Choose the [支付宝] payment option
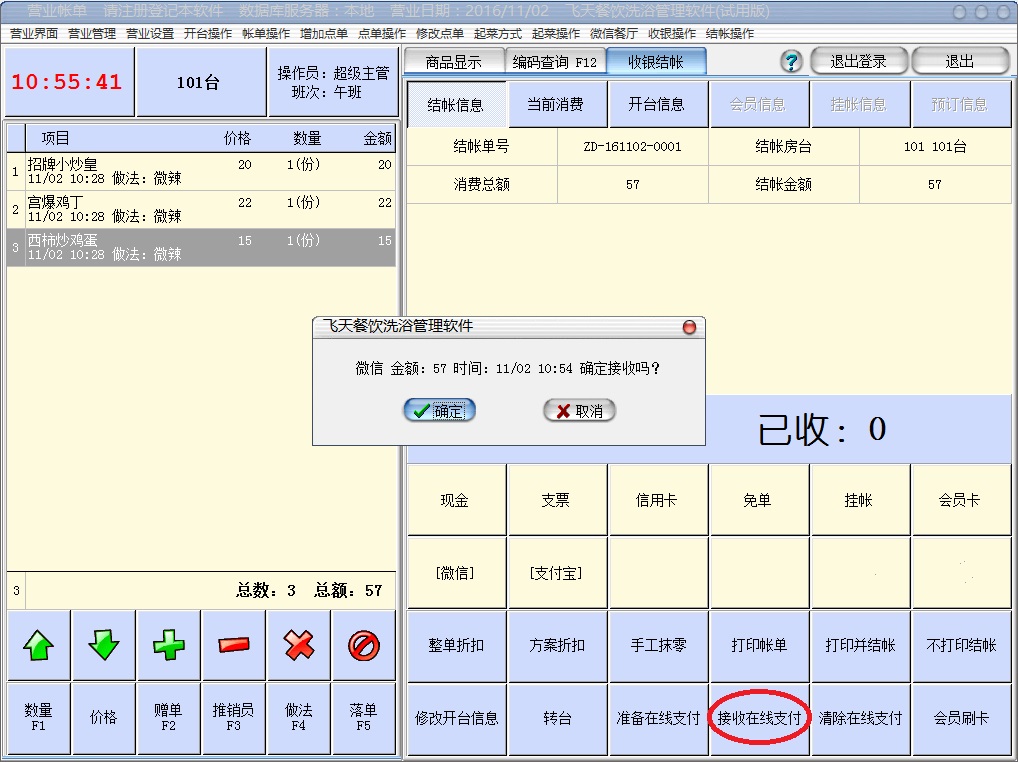Screen dimensions: 1018x762 (556, 573)
